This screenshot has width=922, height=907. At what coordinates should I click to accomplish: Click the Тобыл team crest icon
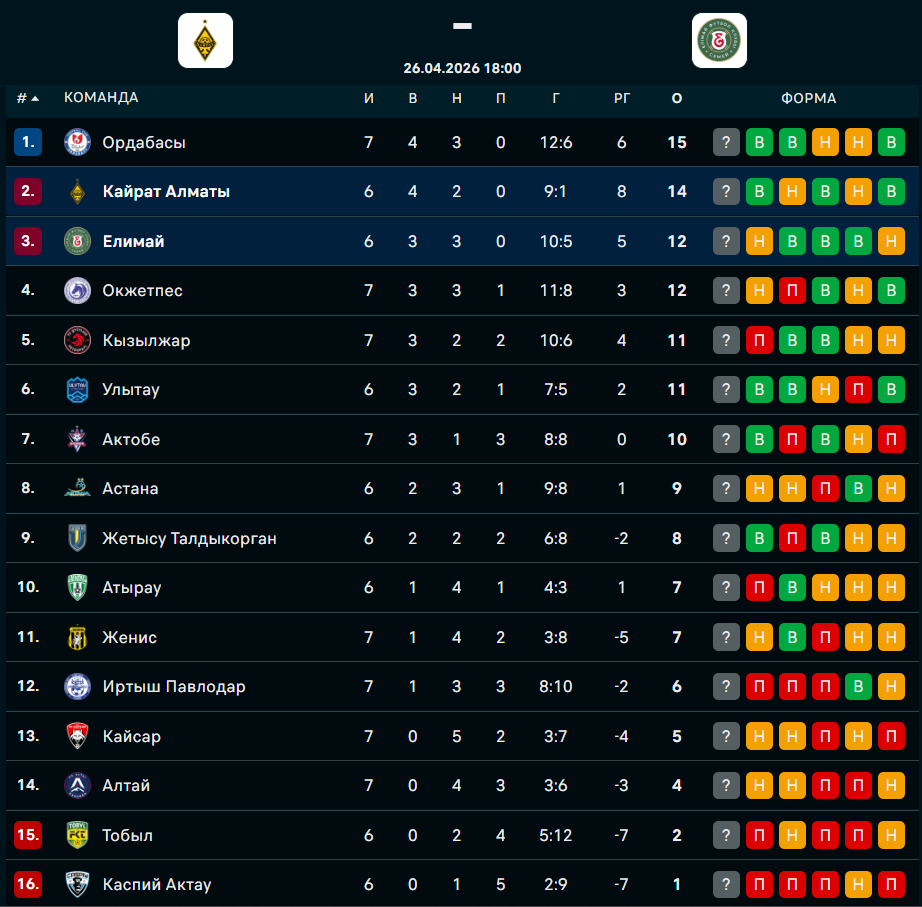point(77,836)
